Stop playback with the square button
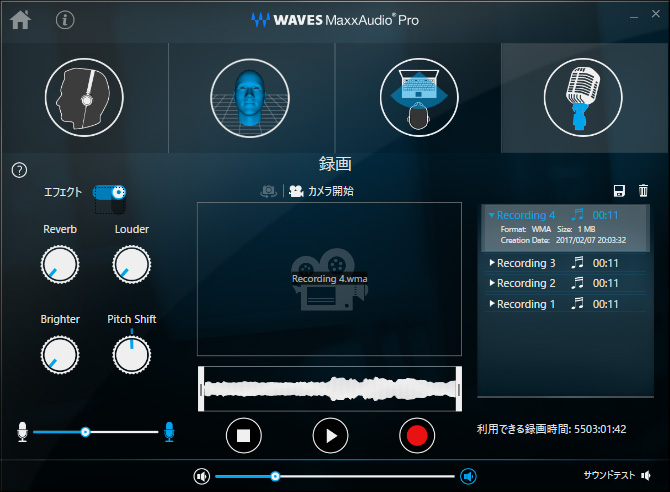Image resolution: width=670 pixels, height=492 pixels. point(244,436)
